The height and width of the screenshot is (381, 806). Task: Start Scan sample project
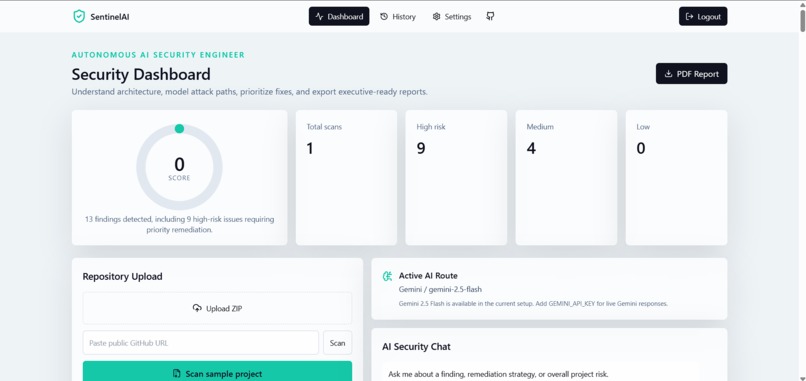click(217, 373)
